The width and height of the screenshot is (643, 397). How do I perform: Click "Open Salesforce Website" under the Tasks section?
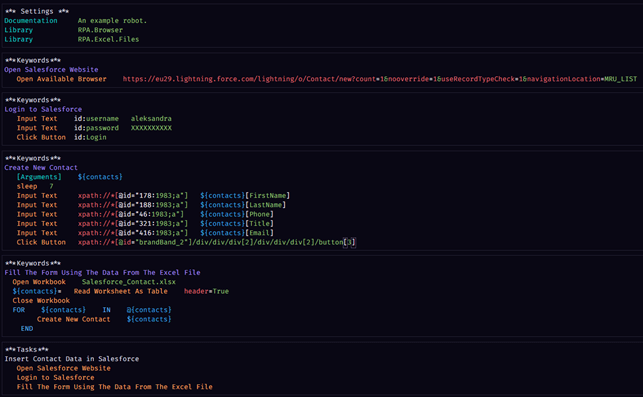64,368
